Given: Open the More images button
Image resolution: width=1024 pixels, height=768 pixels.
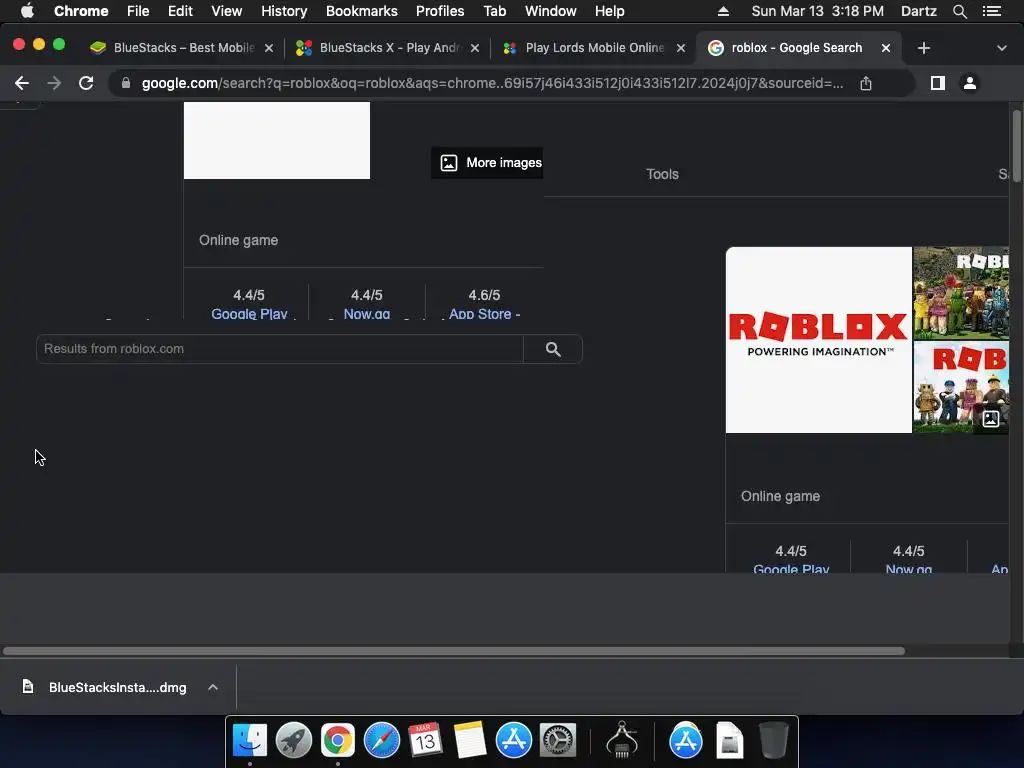Looking at the screenshot, I should [x=487, y=163].
